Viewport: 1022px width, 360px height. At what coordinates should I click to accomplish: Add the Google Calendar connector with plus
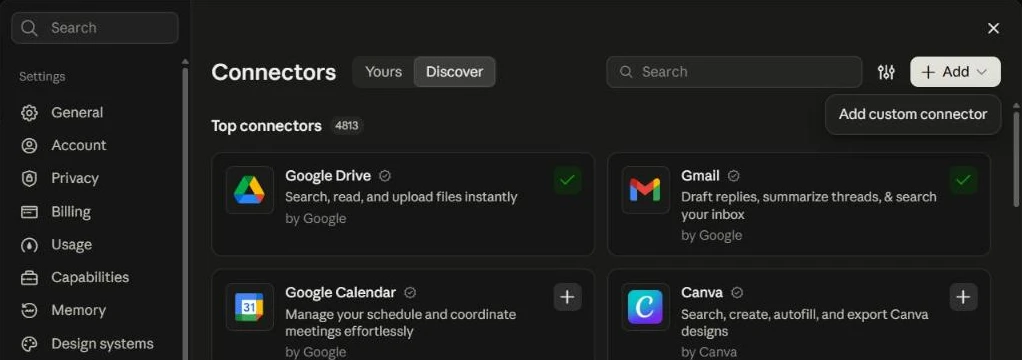point(568,297)
